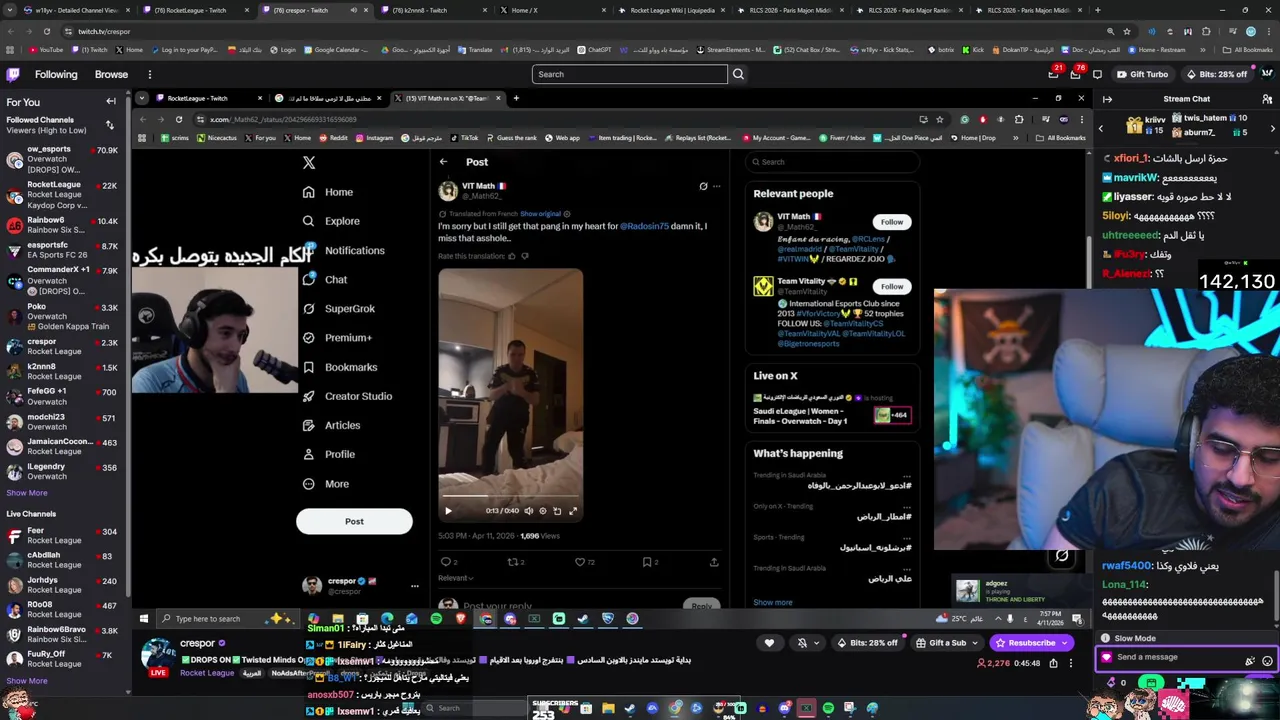1280x720 pixels.
Task: Like the VIT Math post
Action: coord(579,562)
